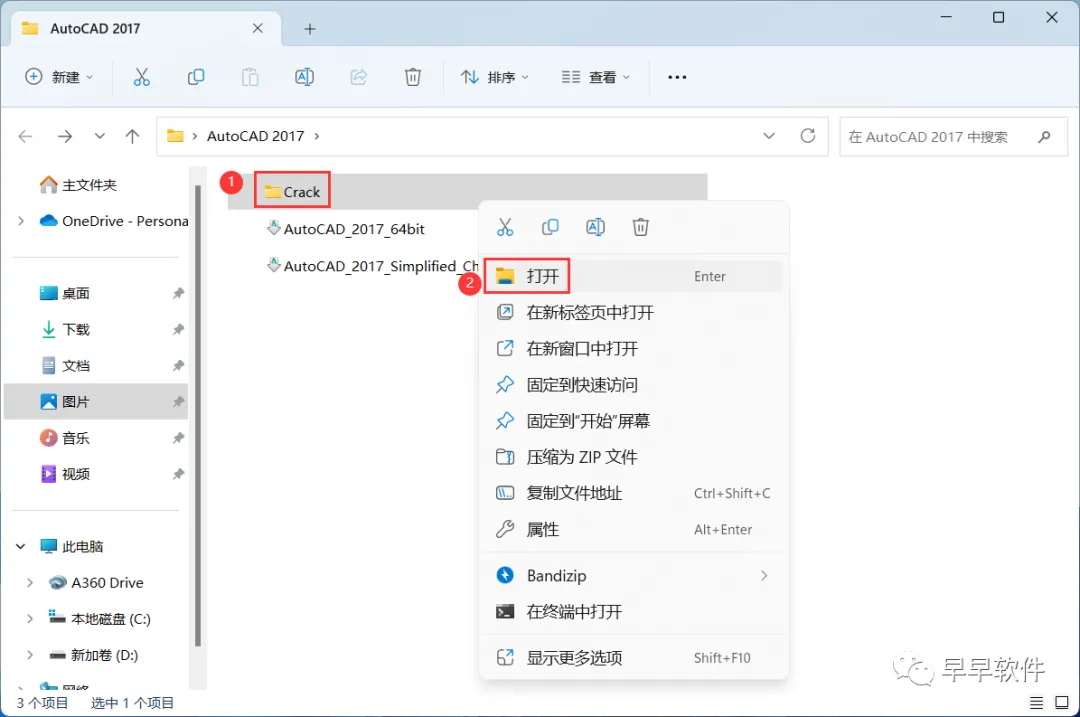Choose 在新标签页中打开 menu entry

[634, 313]
